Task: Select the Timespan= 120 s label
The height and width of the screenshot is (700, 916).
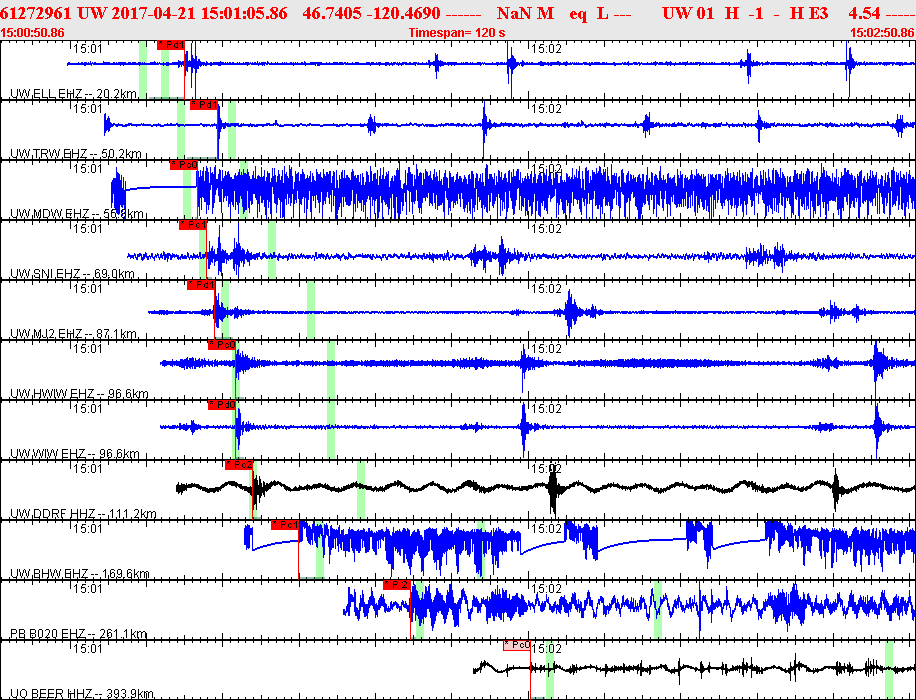Action: 457,33
